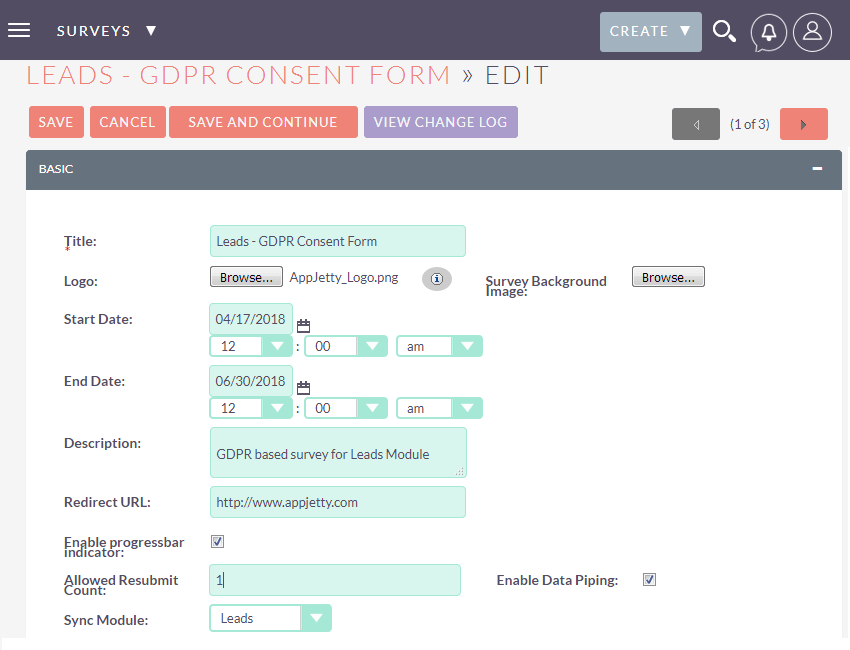Viewport: 850px width, 650px height.
Task: Open the End Date am/pm dropdown
Action: click(x=439, y=408)
